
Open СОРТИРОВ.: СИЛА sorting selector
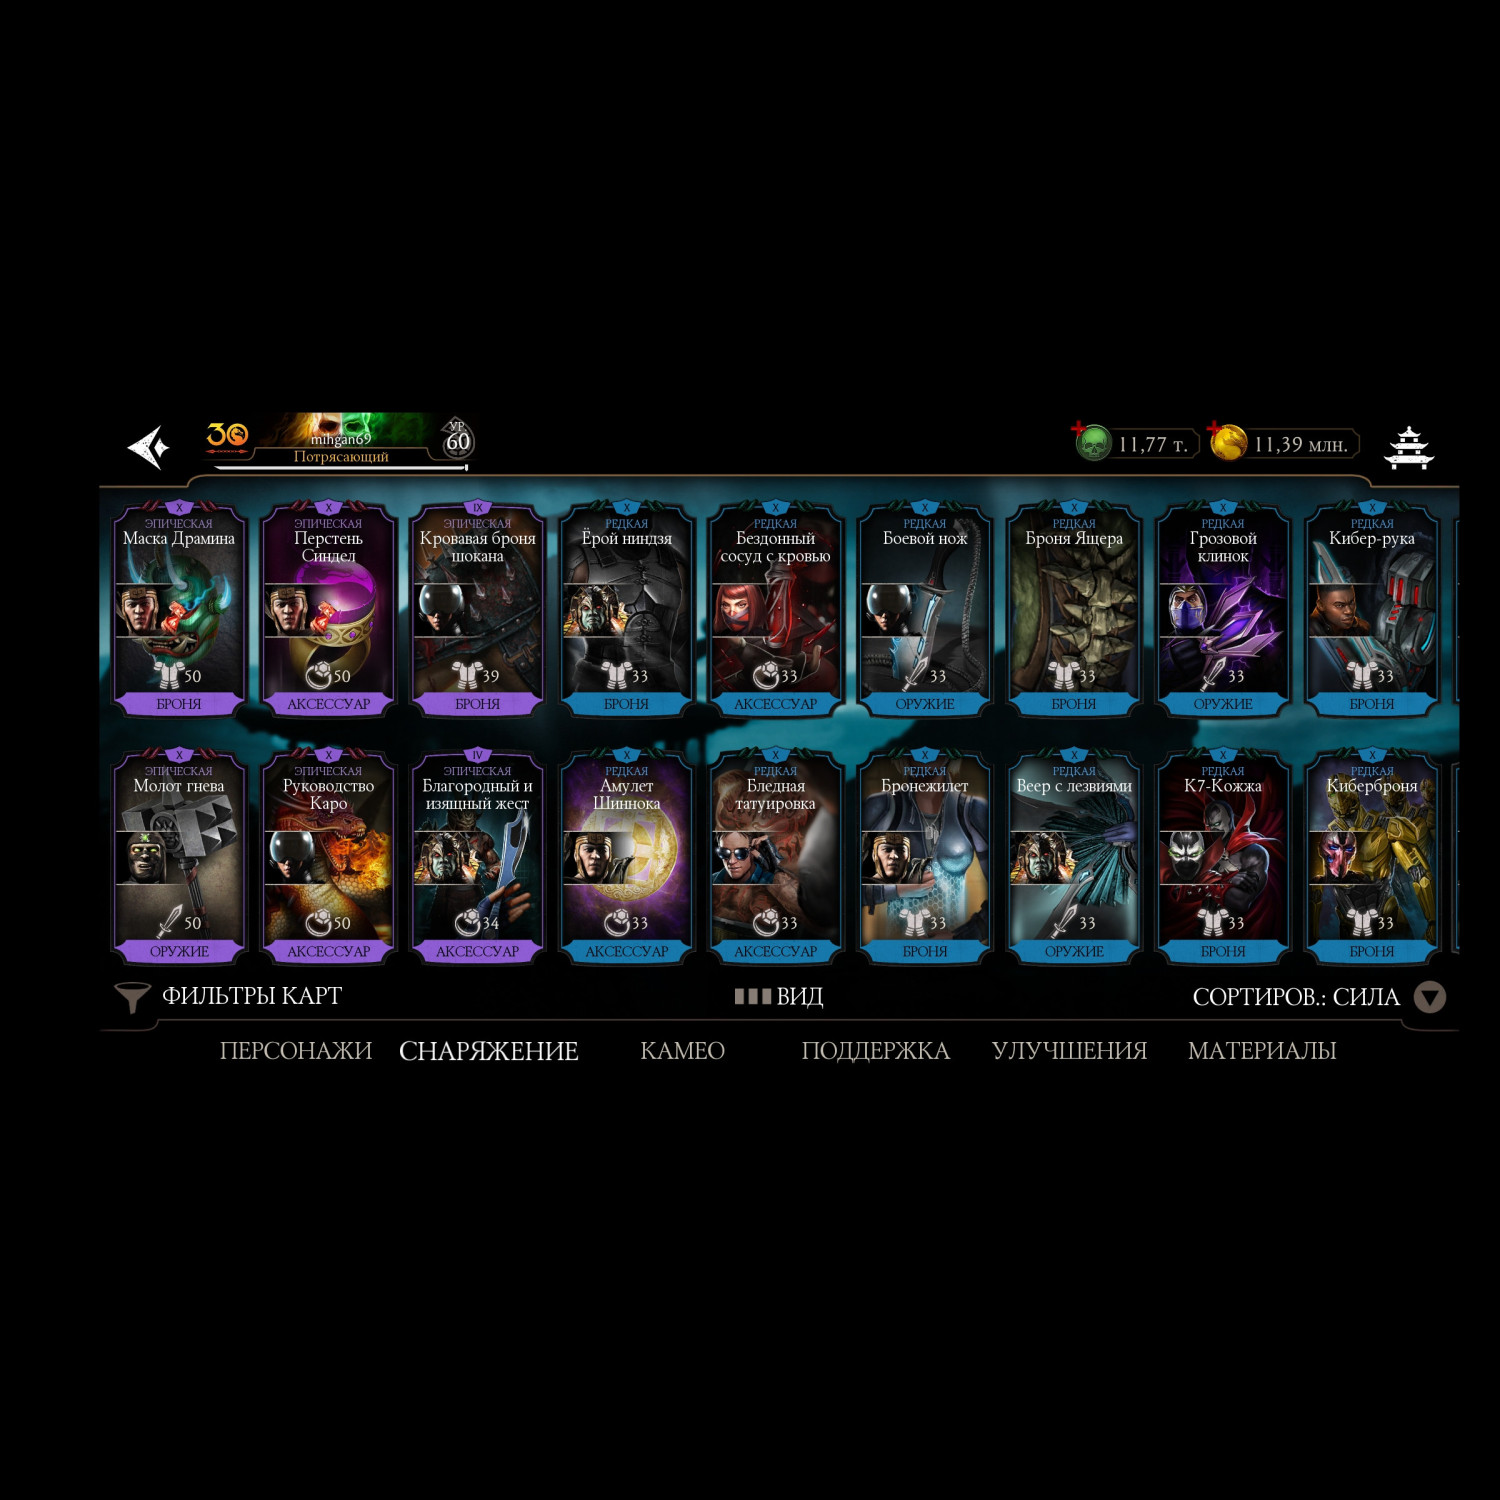pyautogui.click(x=1296, y=997)
